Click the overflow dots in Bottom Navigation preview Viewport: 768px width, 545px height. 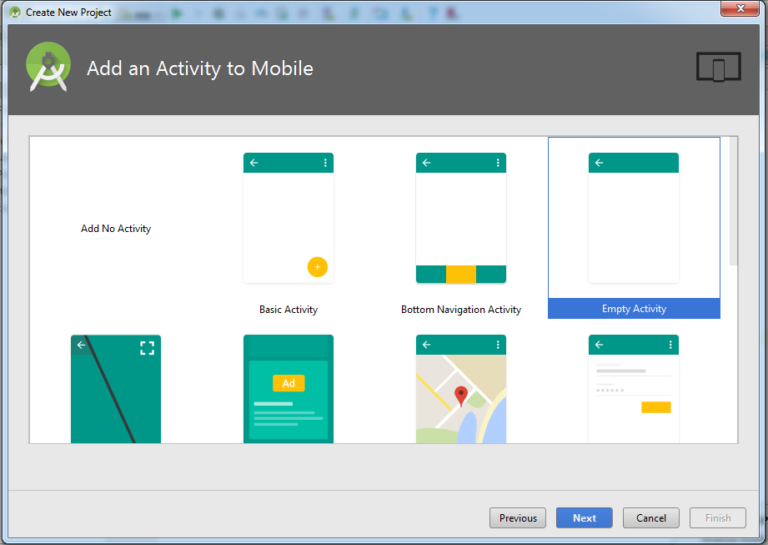498,163
